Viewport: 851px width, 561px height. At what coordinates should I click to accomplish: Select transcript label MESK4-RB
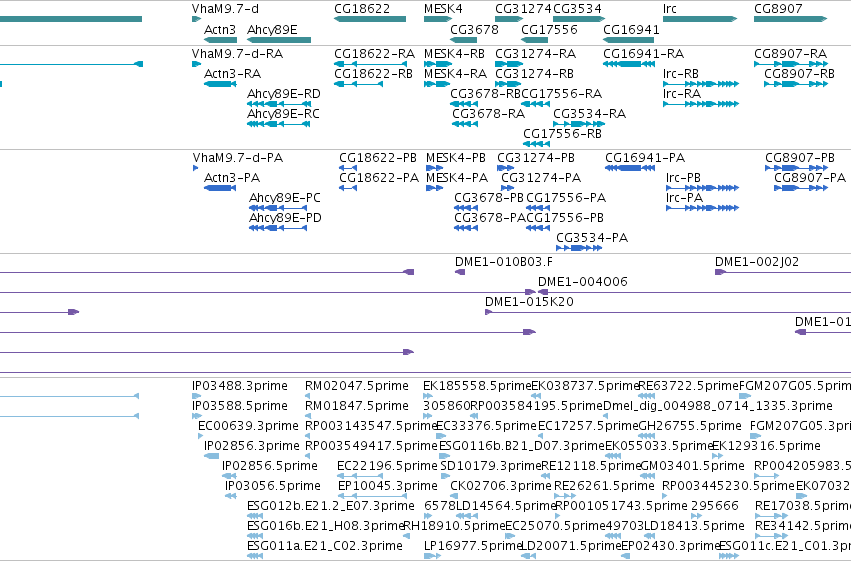coord(454,54)
